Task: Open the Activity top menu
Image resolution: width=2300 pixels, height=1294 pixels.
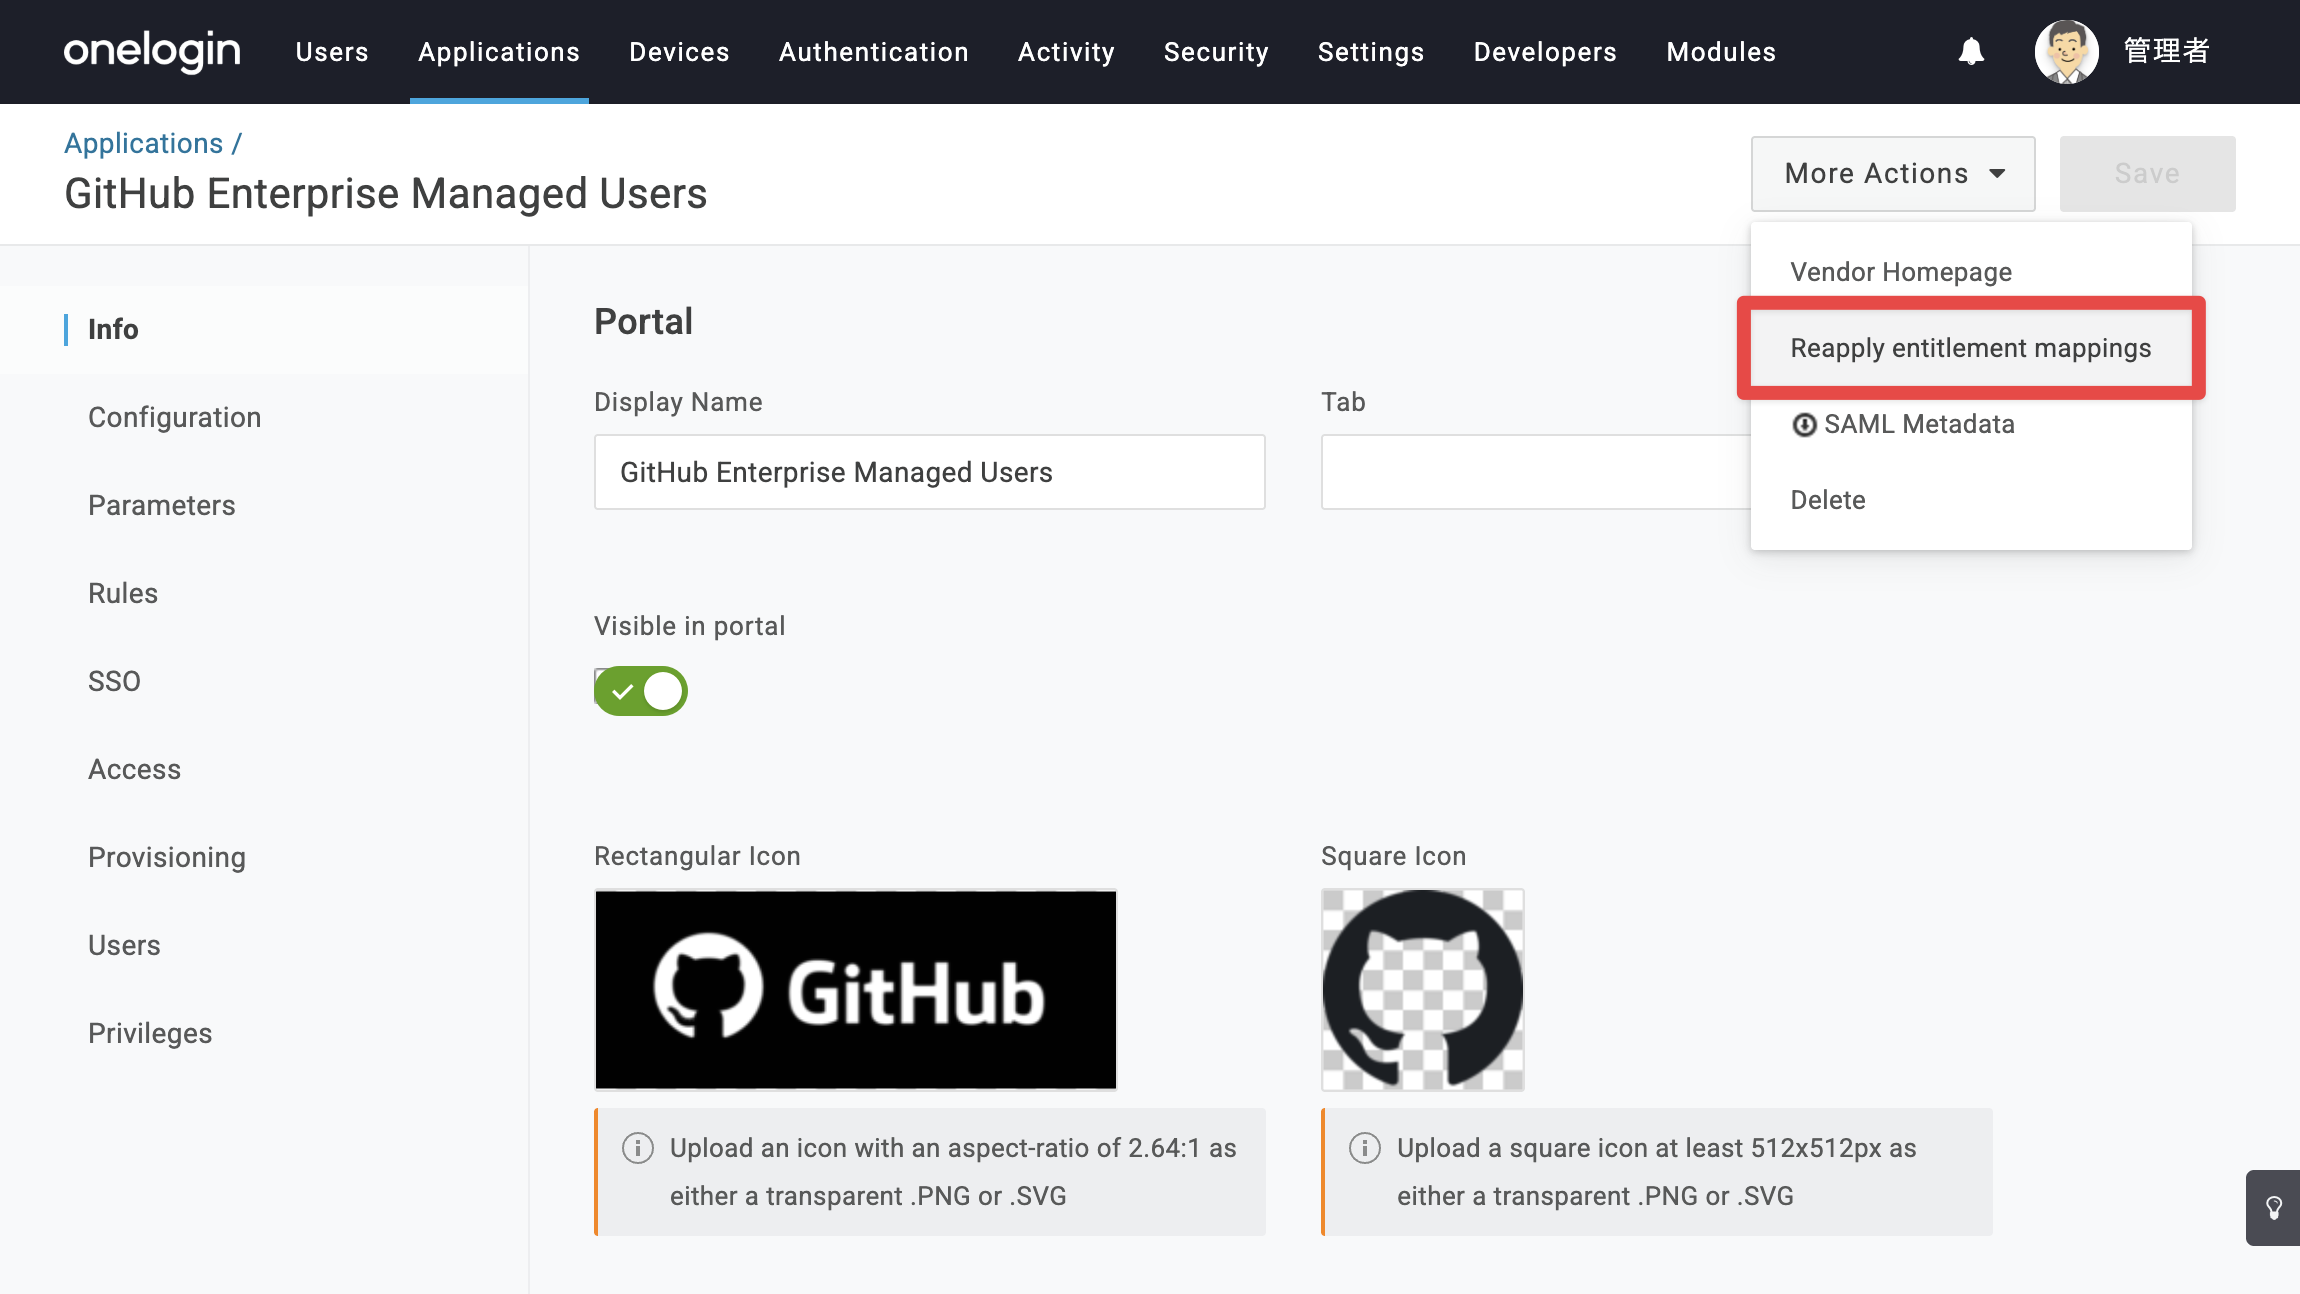Action: (x=1066, y=52)
